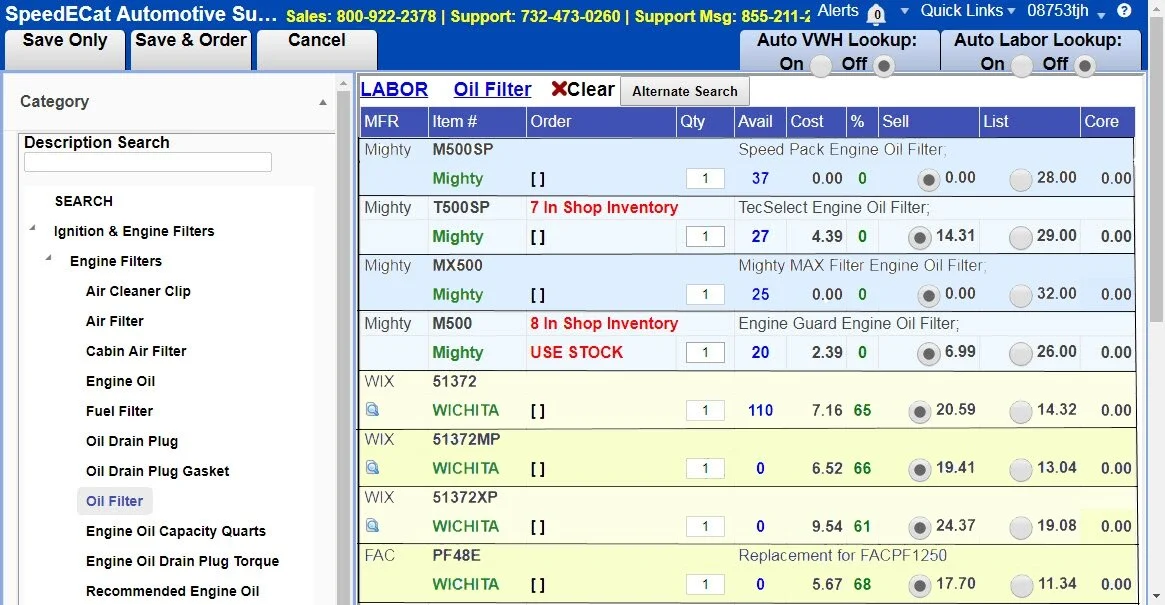Click order brackets for WIX 51372MP
This screenshot has height=605, width=1165.
(x=538, y=469)
